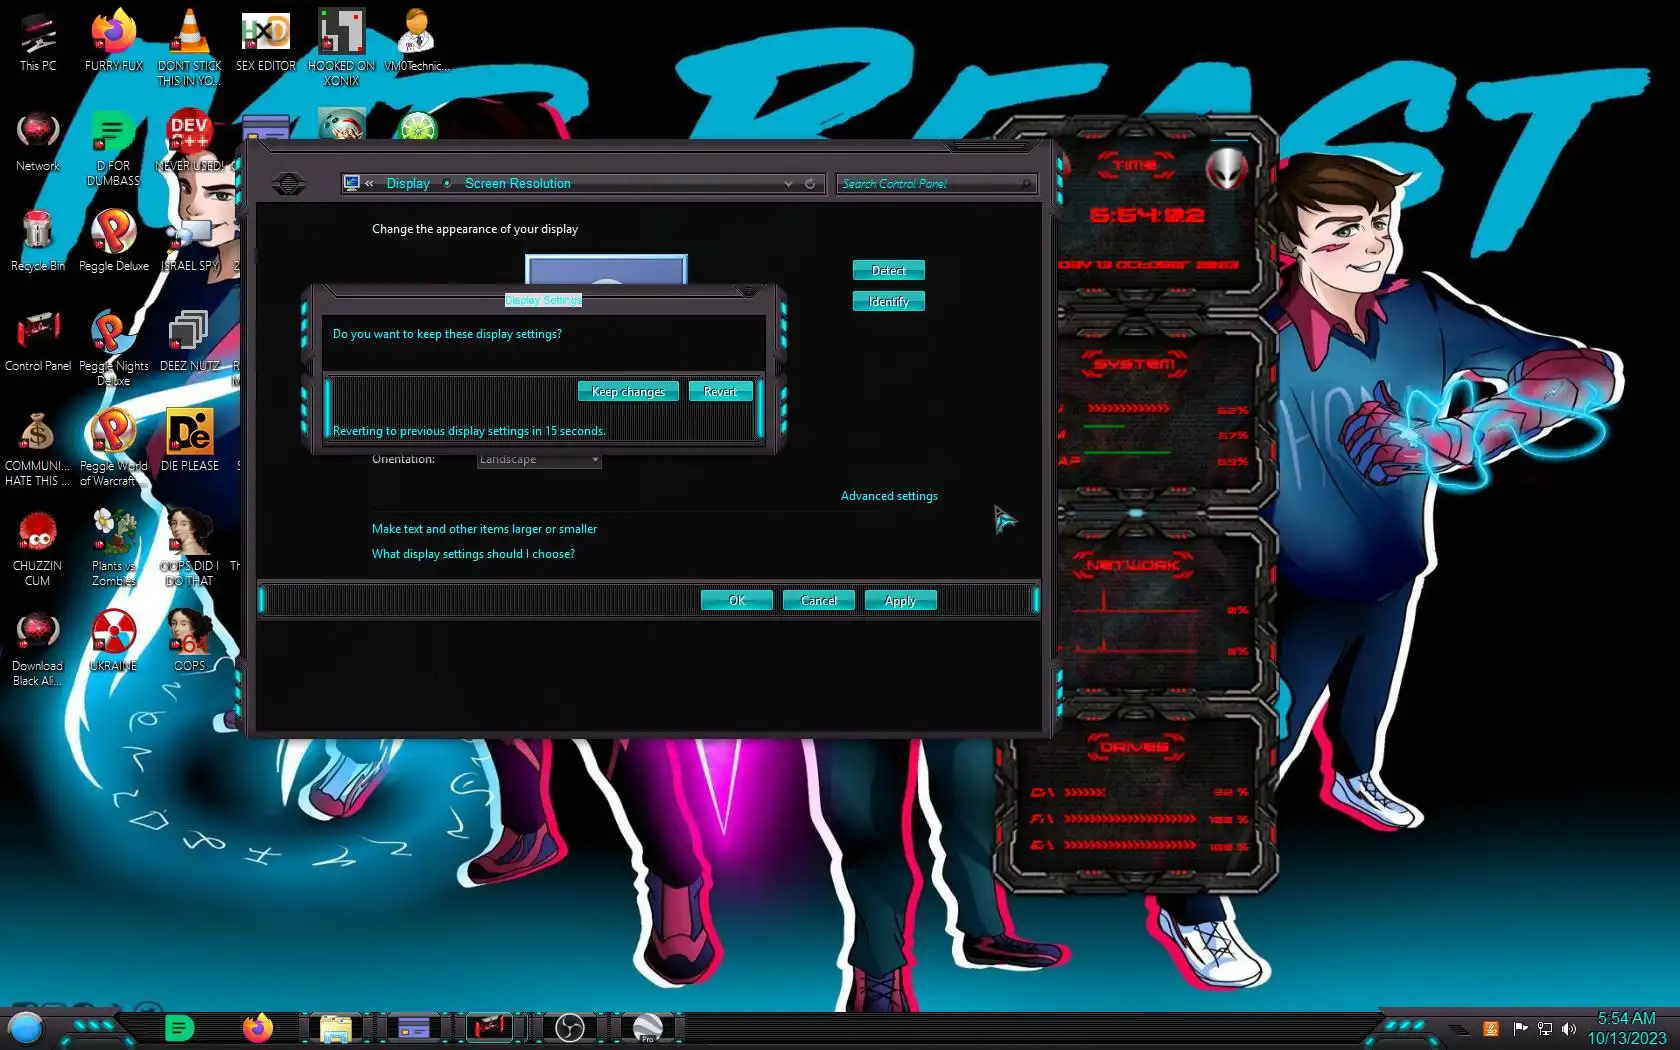
Task: Focus the Search Control Panel field
Action: pos(936,184)
